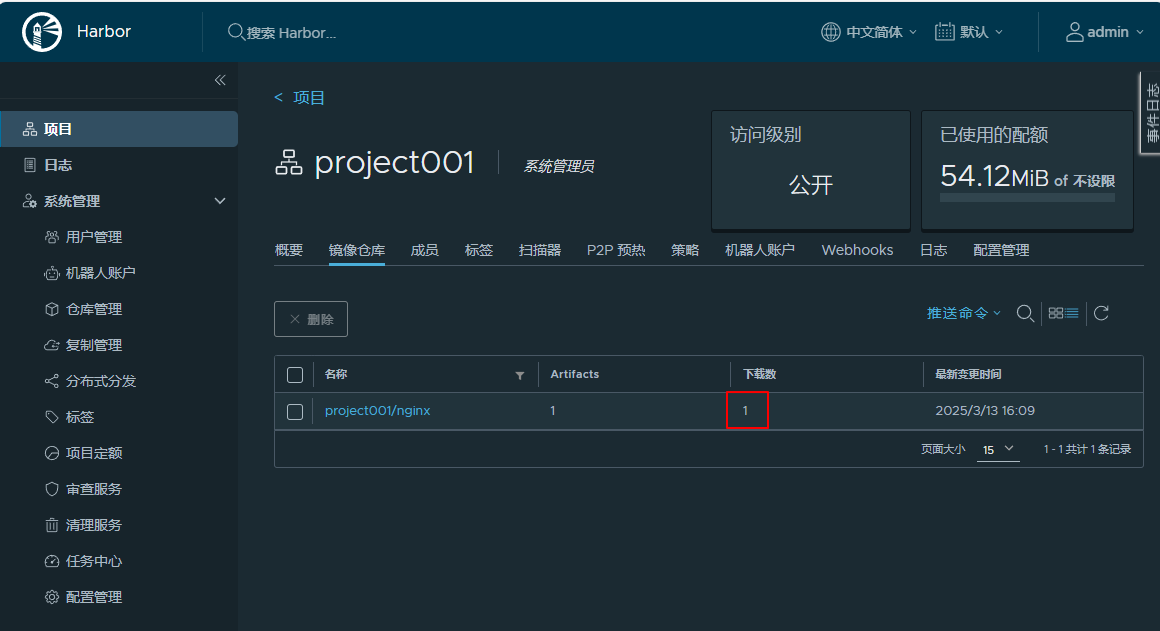This screenshot has height=631, width=1160.
Task: Open 标签 in the sidebar menu
Action: coord(80,417)
